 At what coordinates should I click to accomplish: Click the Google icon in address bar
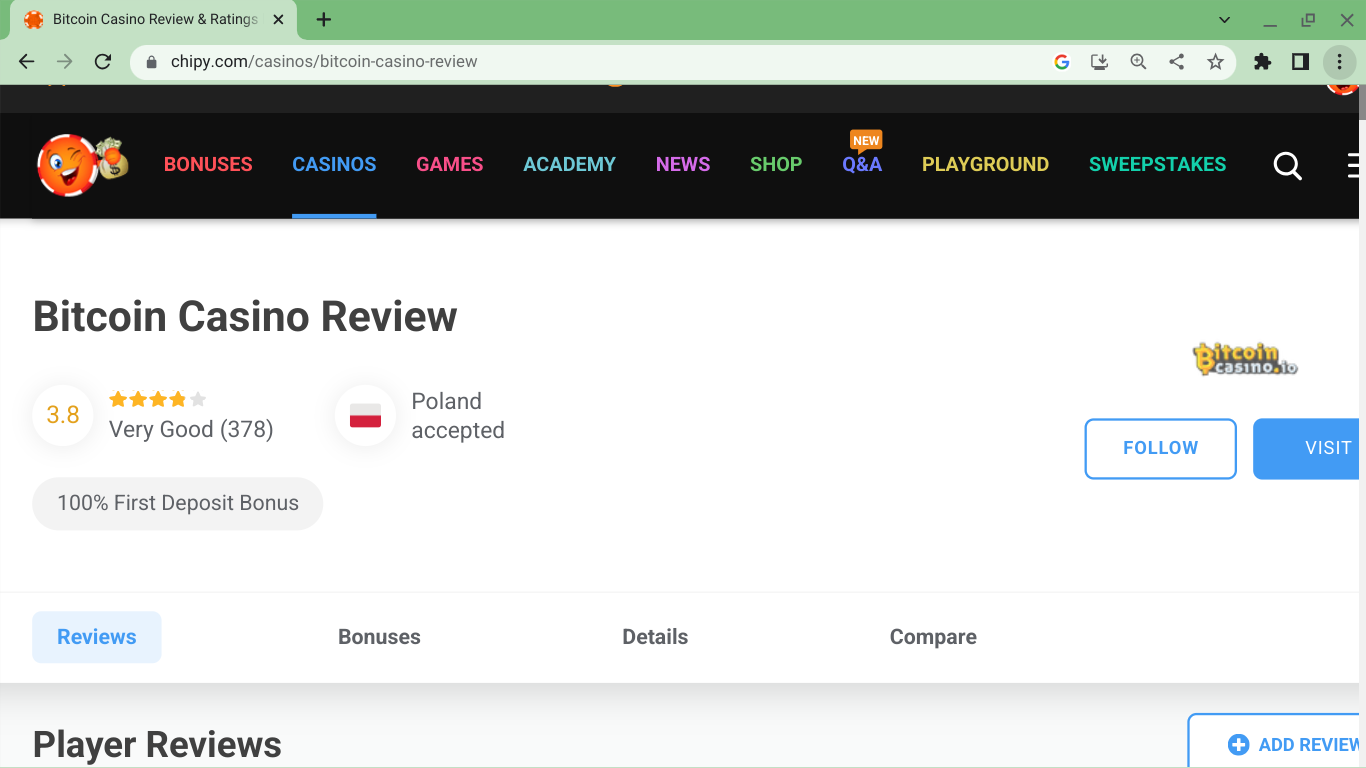[x=1062, y=62]
